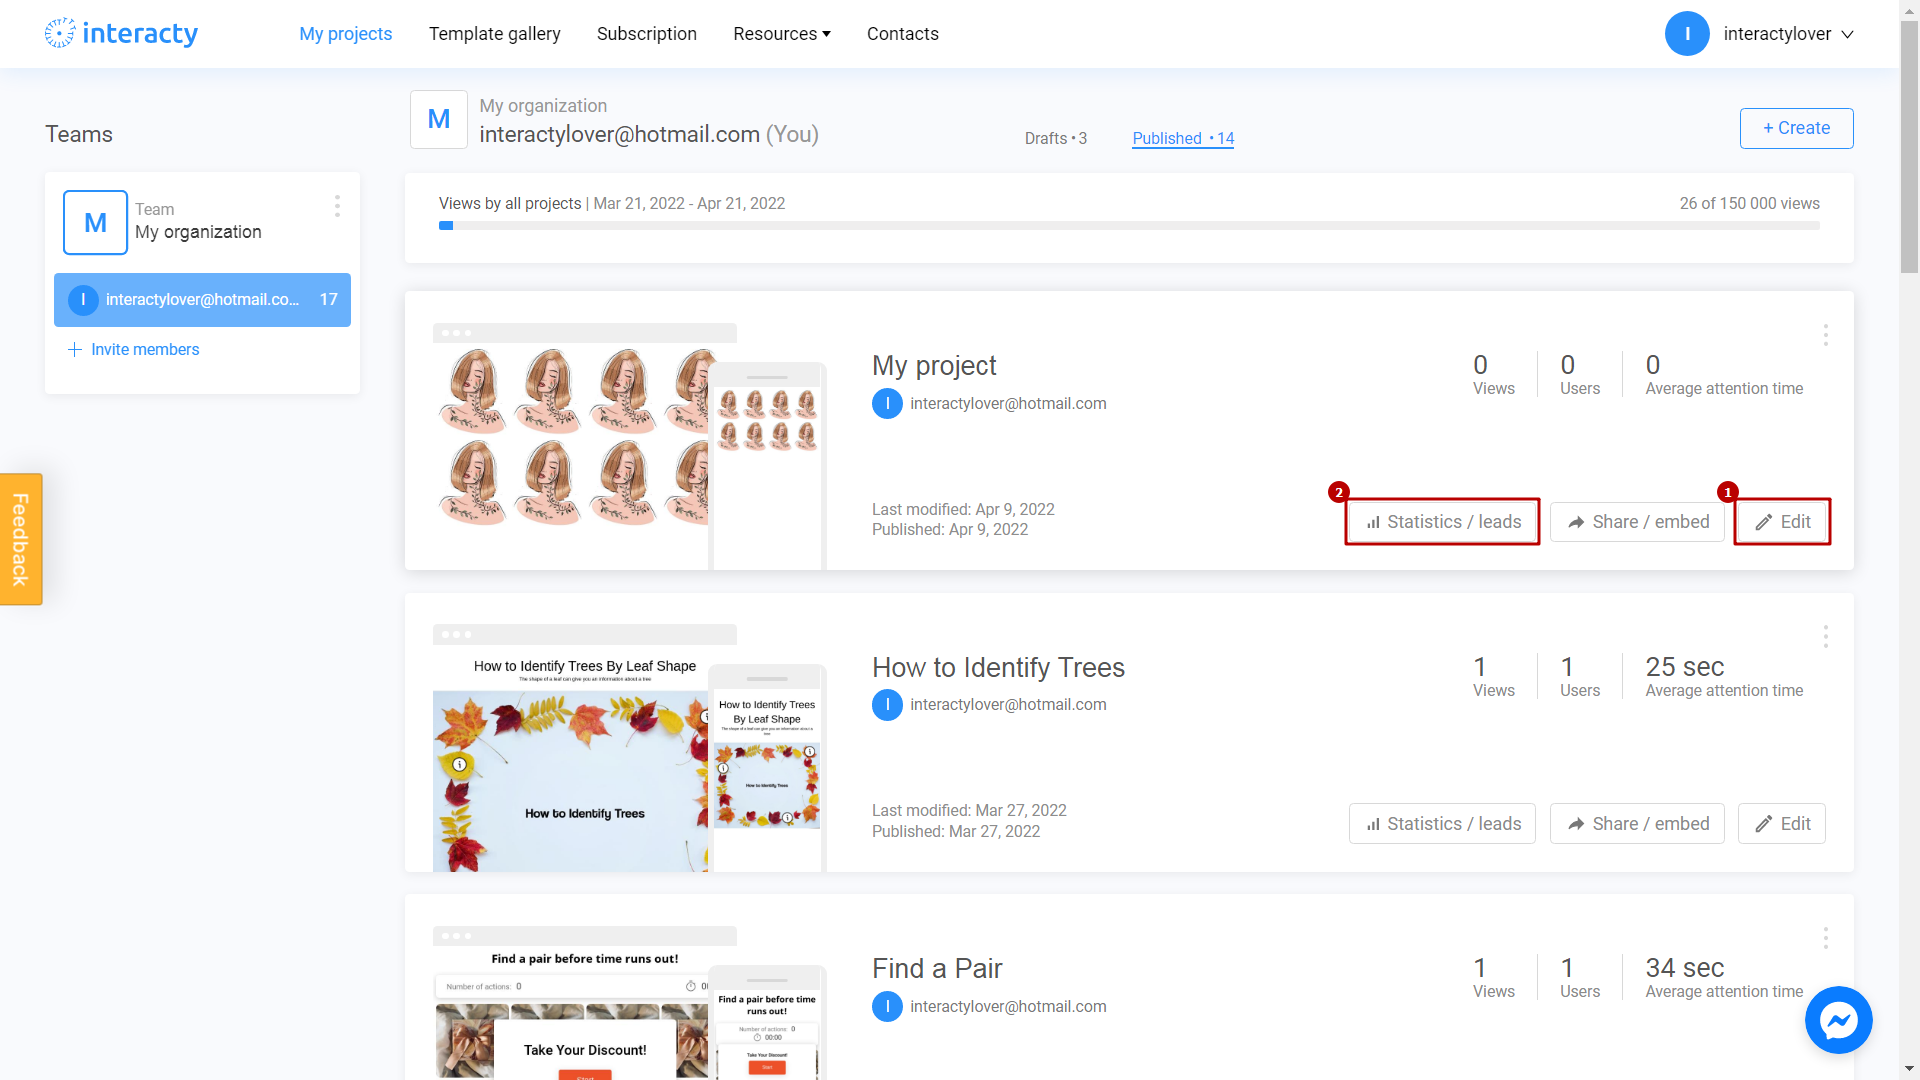
Task: Click the 17 projects count badge
Action: (328, 300)
